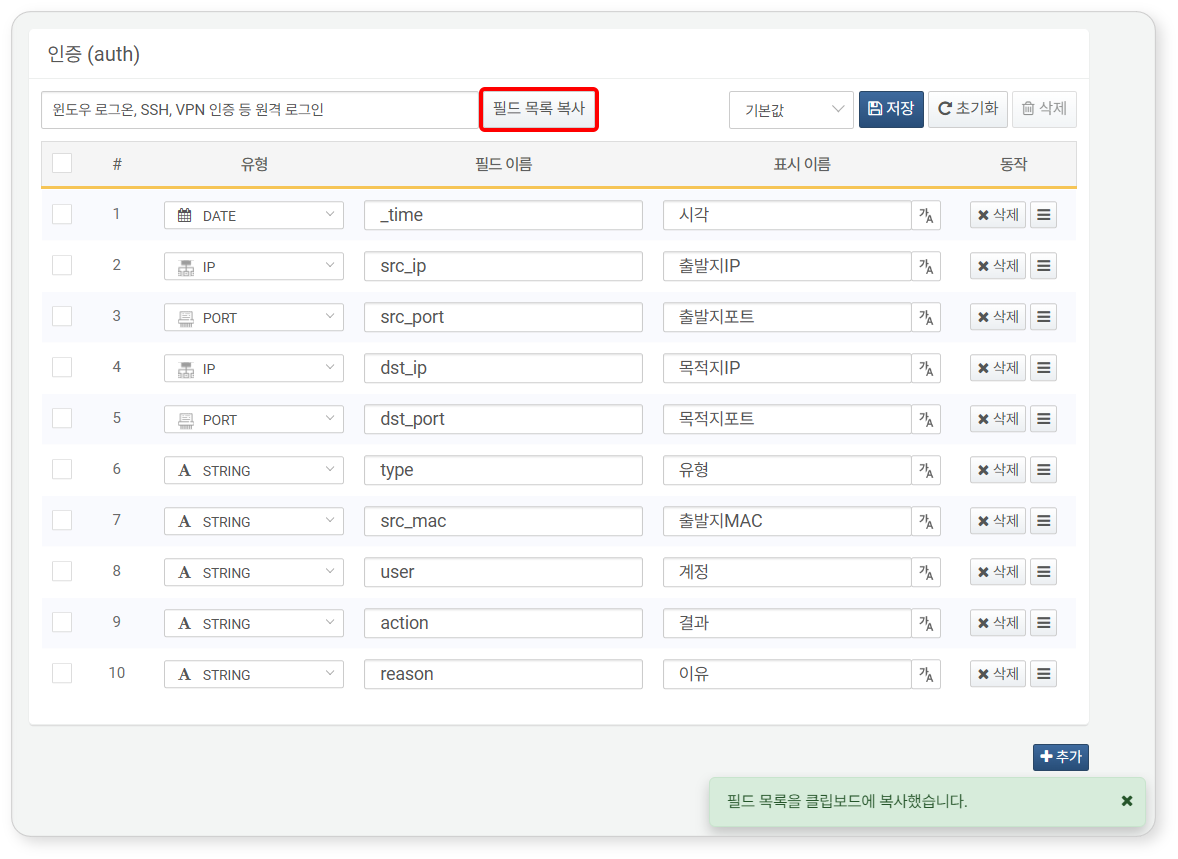This screenshot has height=859, width=1178.
Task: Click the dst_port field name input
Action: pyautogui.click(x=503, y=419)
